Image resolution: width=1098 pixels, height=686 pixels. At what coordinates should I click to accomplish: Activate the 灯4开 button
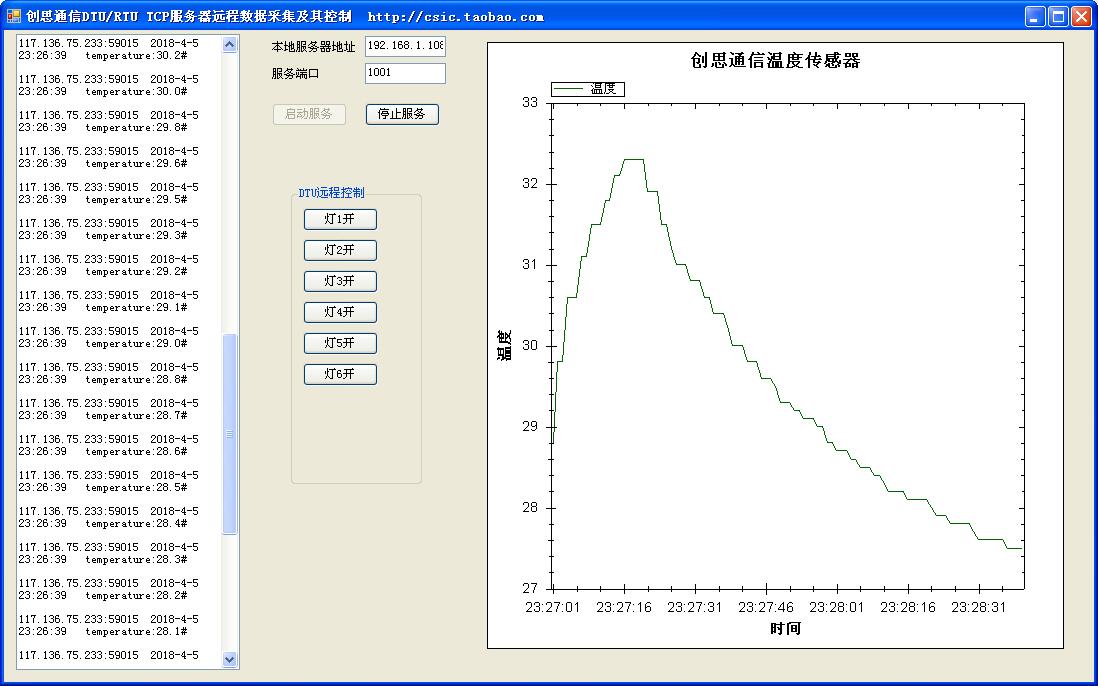tap(340, 312)
